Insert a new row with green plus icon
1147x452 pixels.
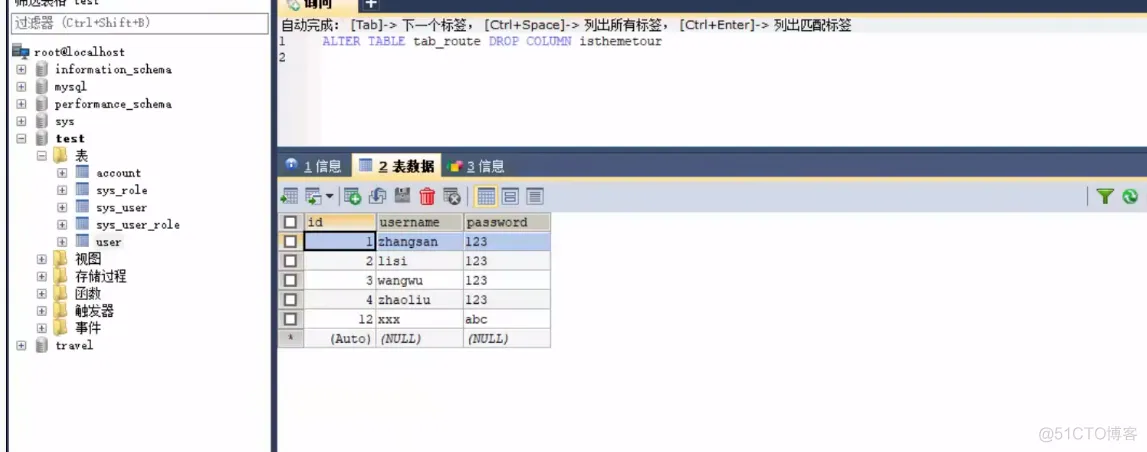click(353, 196)
